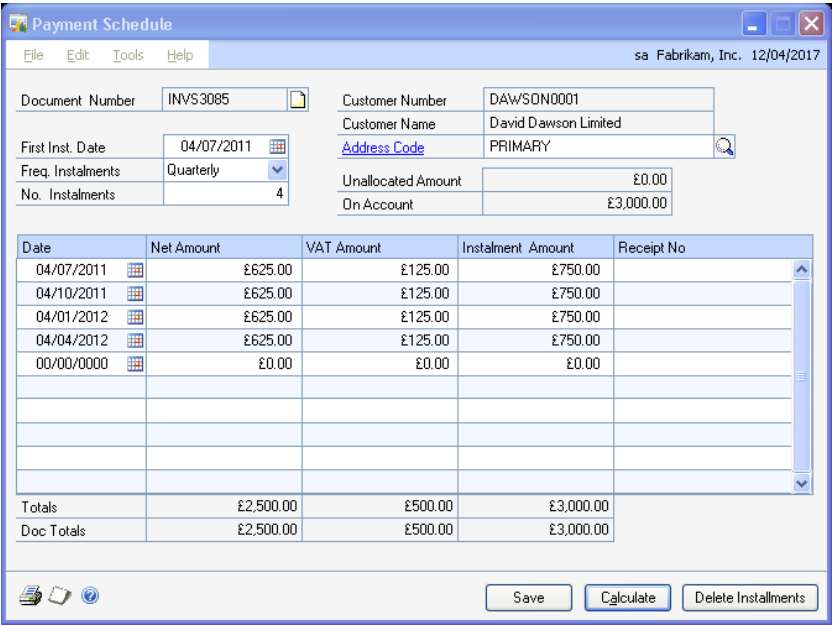Open the Tools menu
835x627 pixels.
[127, 55]
